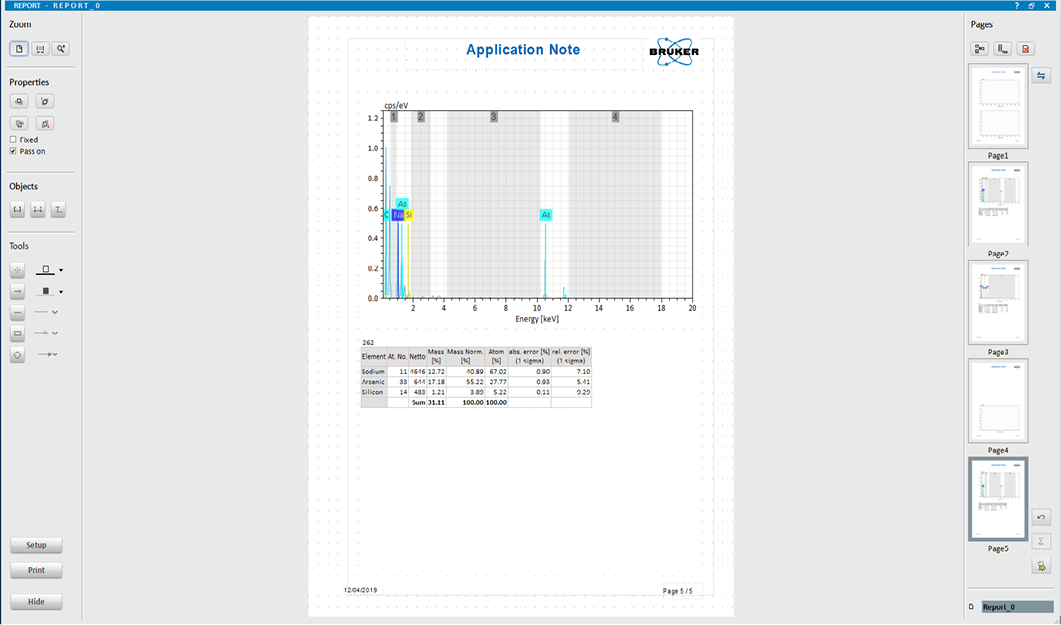
Task: Click the sigma sum icon in Pages panel
Action: (x=1041, y=541)
